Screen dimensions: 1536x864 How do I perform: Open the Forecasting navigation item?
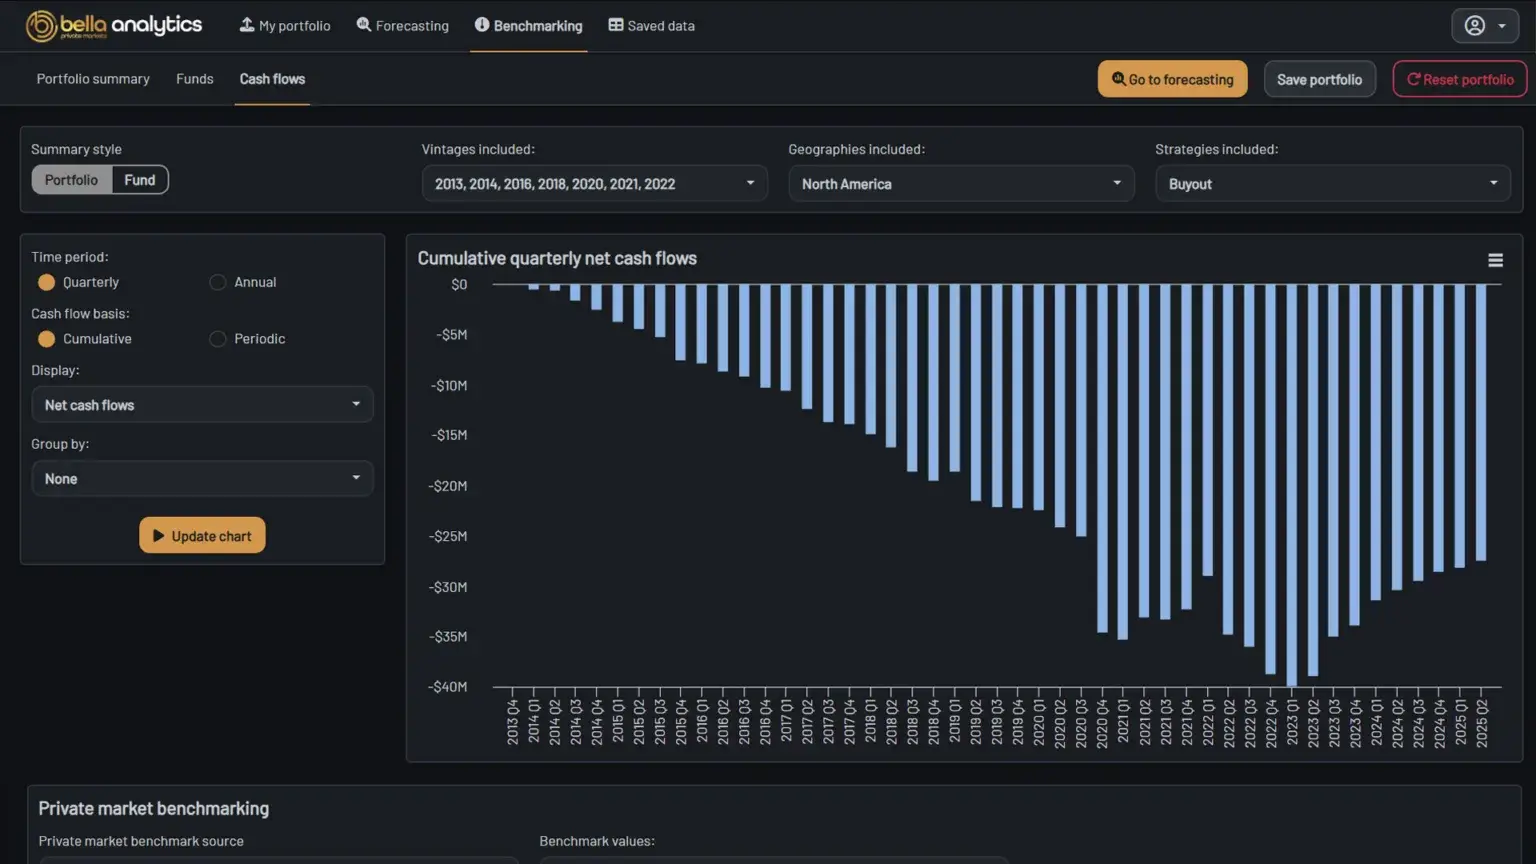coord(403,26)
